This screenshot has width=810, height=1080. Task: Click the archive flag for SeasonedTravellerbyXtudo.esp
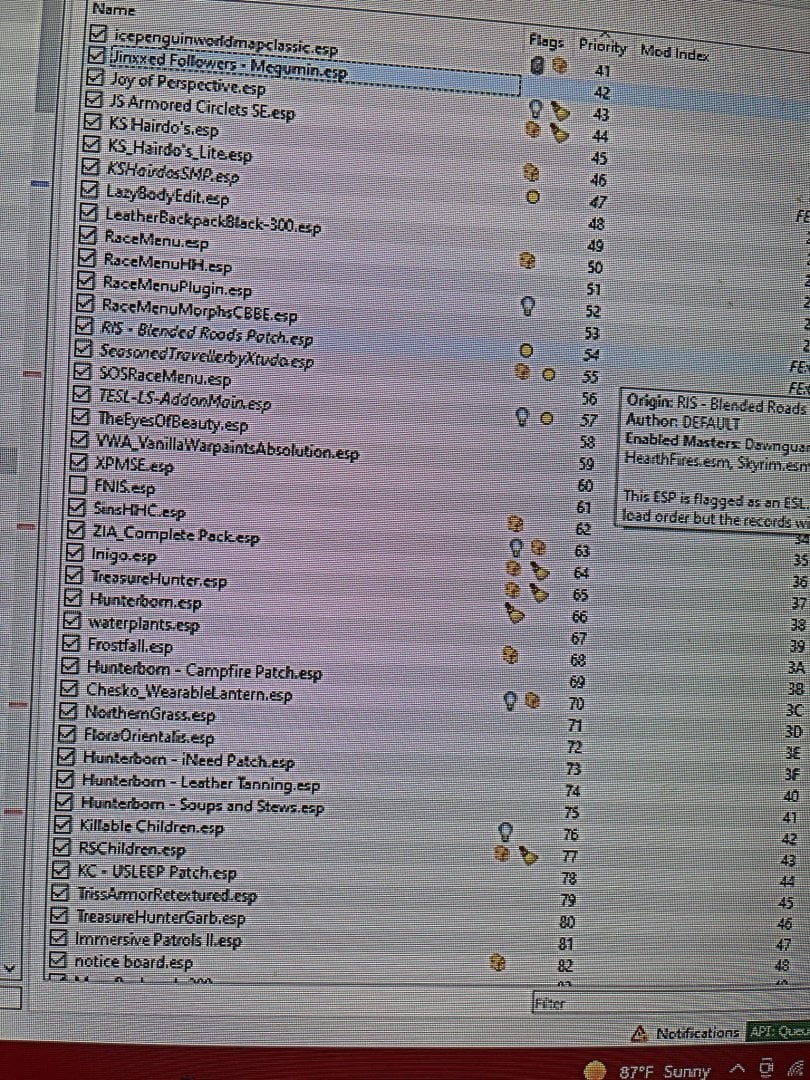point(524,372)
